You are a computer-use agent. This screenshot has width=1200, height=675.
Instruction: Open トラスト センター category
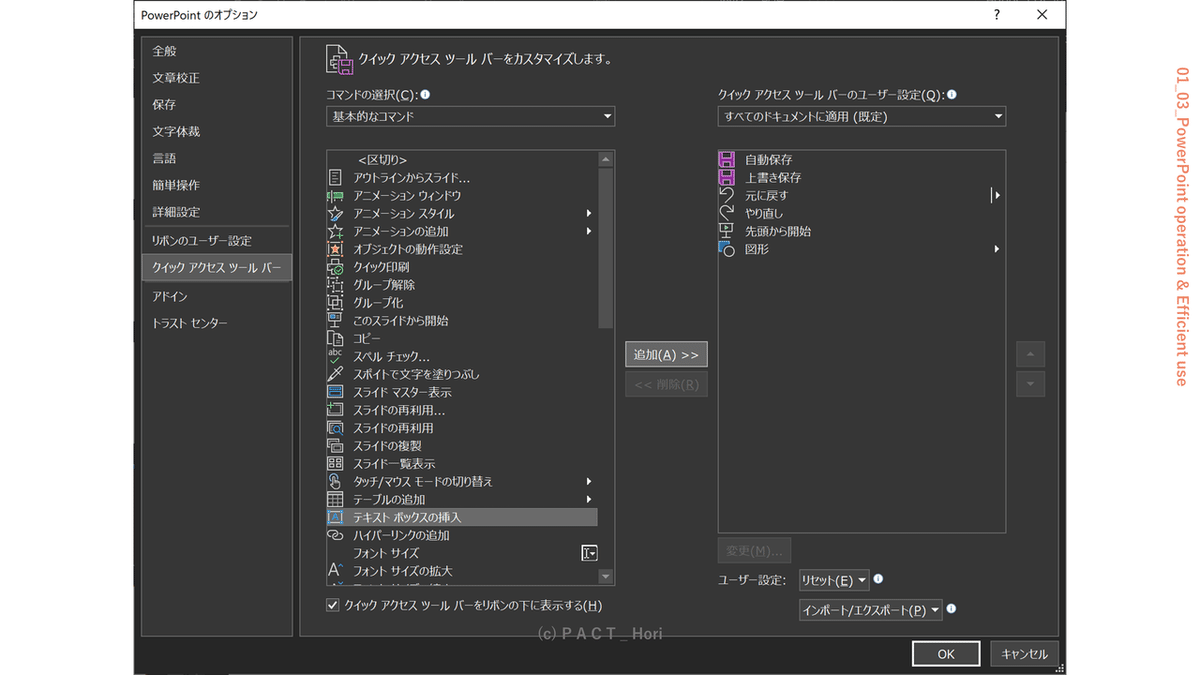(189, 324)
